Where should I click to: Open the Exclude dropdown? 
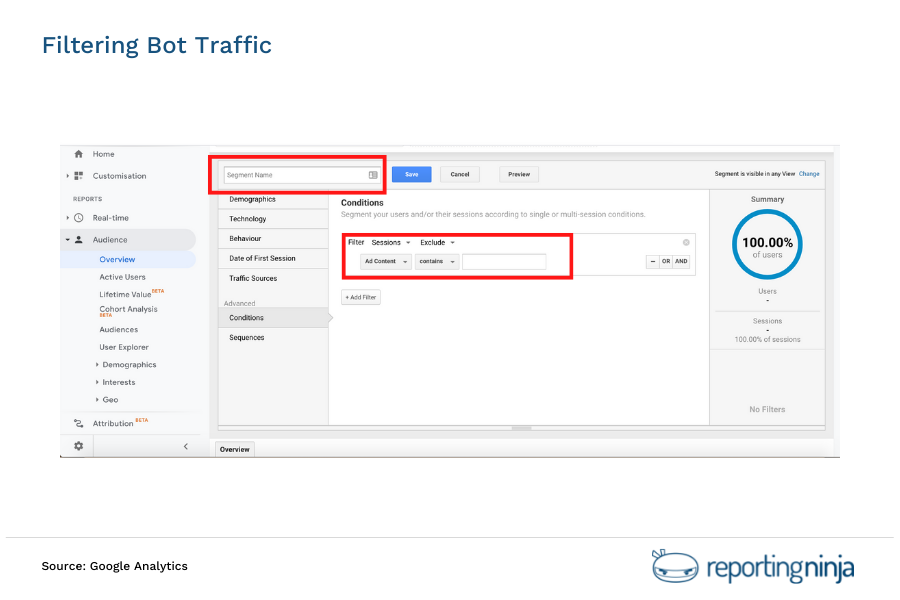pyautogui.click(x=437, y=242)
